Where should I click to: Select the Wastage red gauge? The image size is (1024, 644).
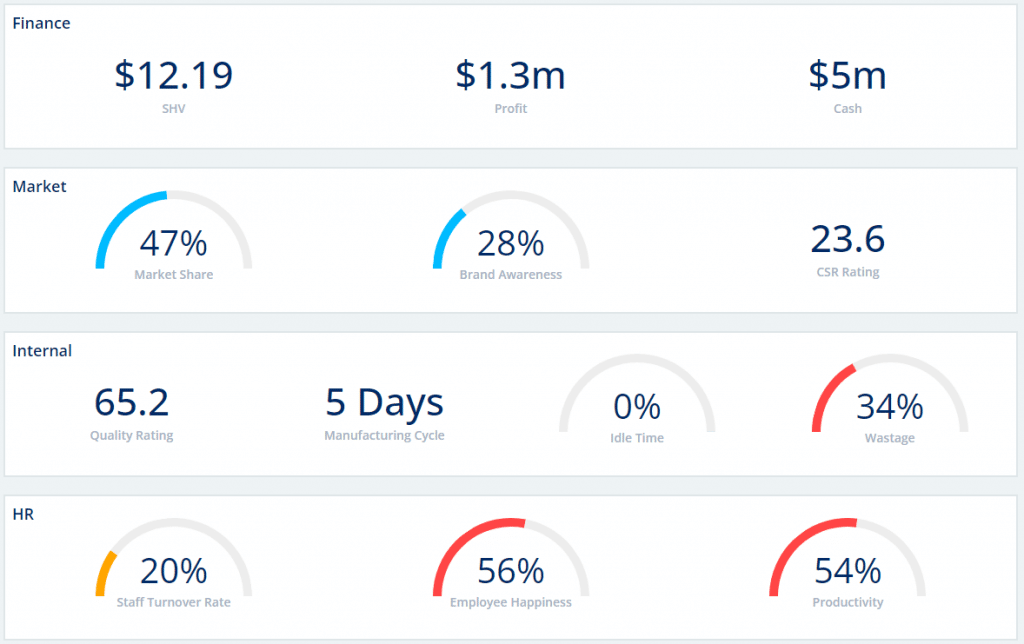pos(889,398)
